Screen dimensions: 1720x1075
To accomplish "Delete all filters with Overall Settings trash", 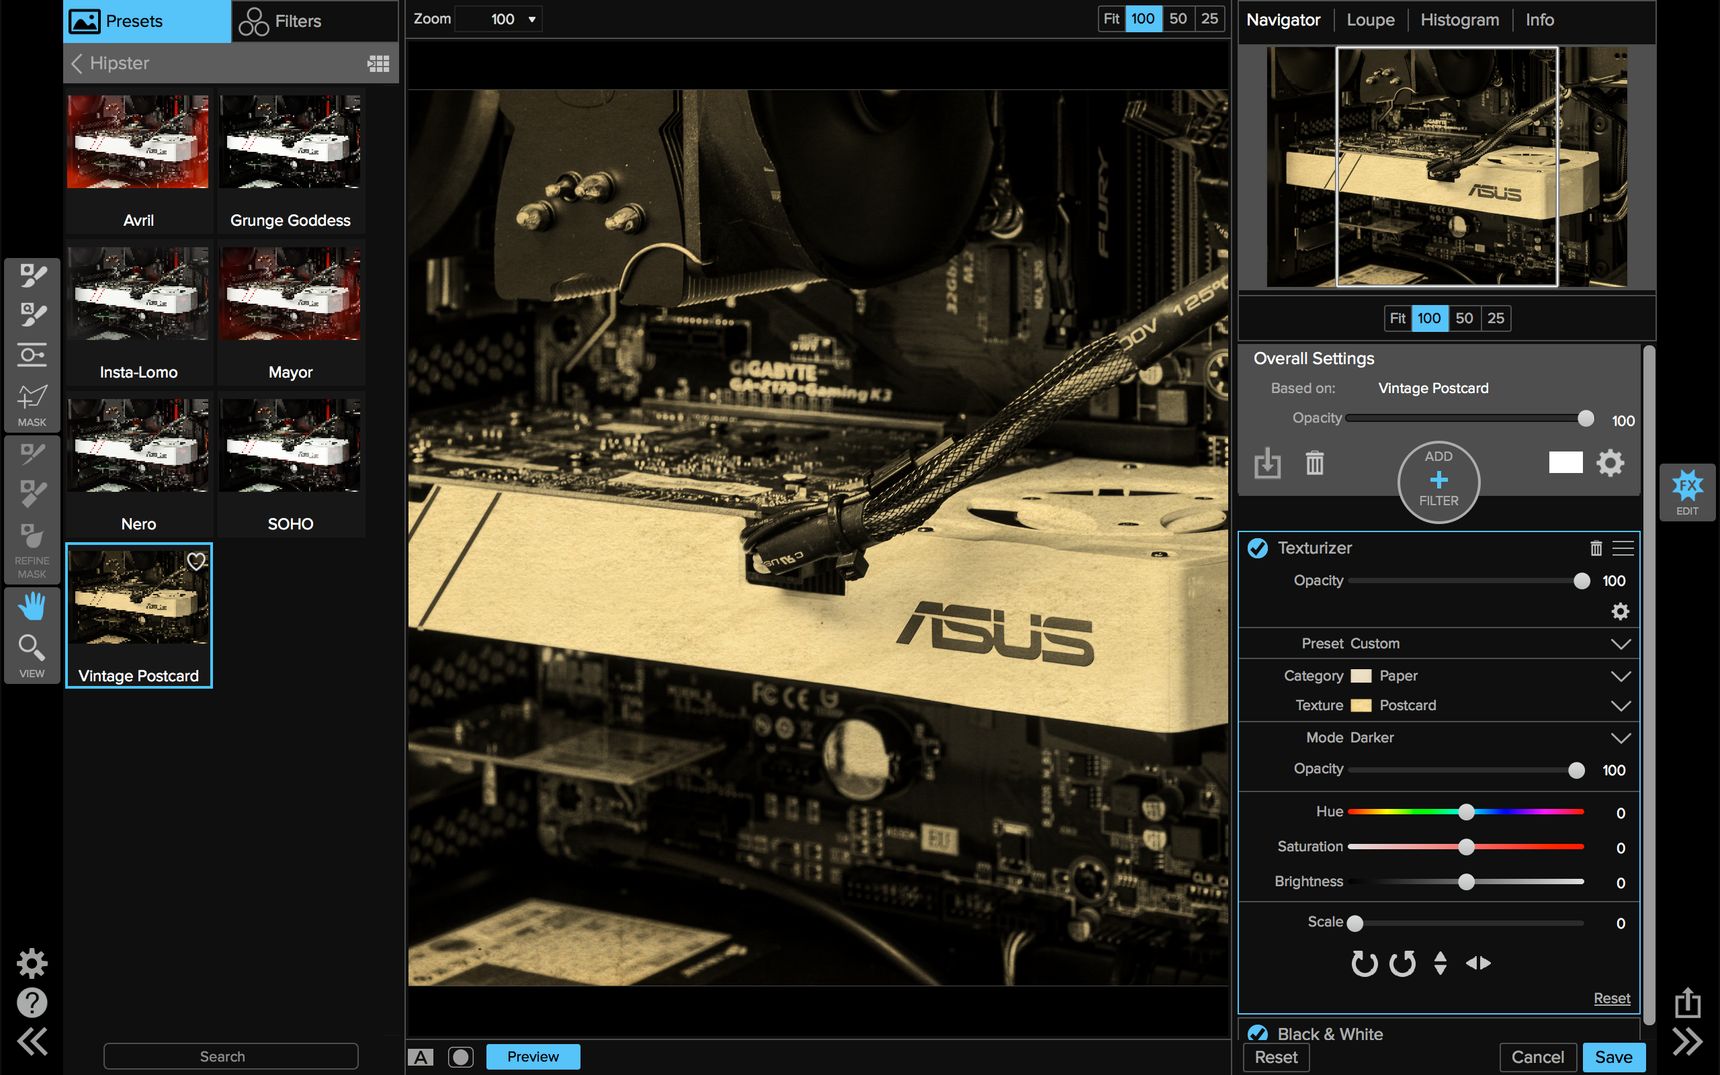I will point(1315,463).
